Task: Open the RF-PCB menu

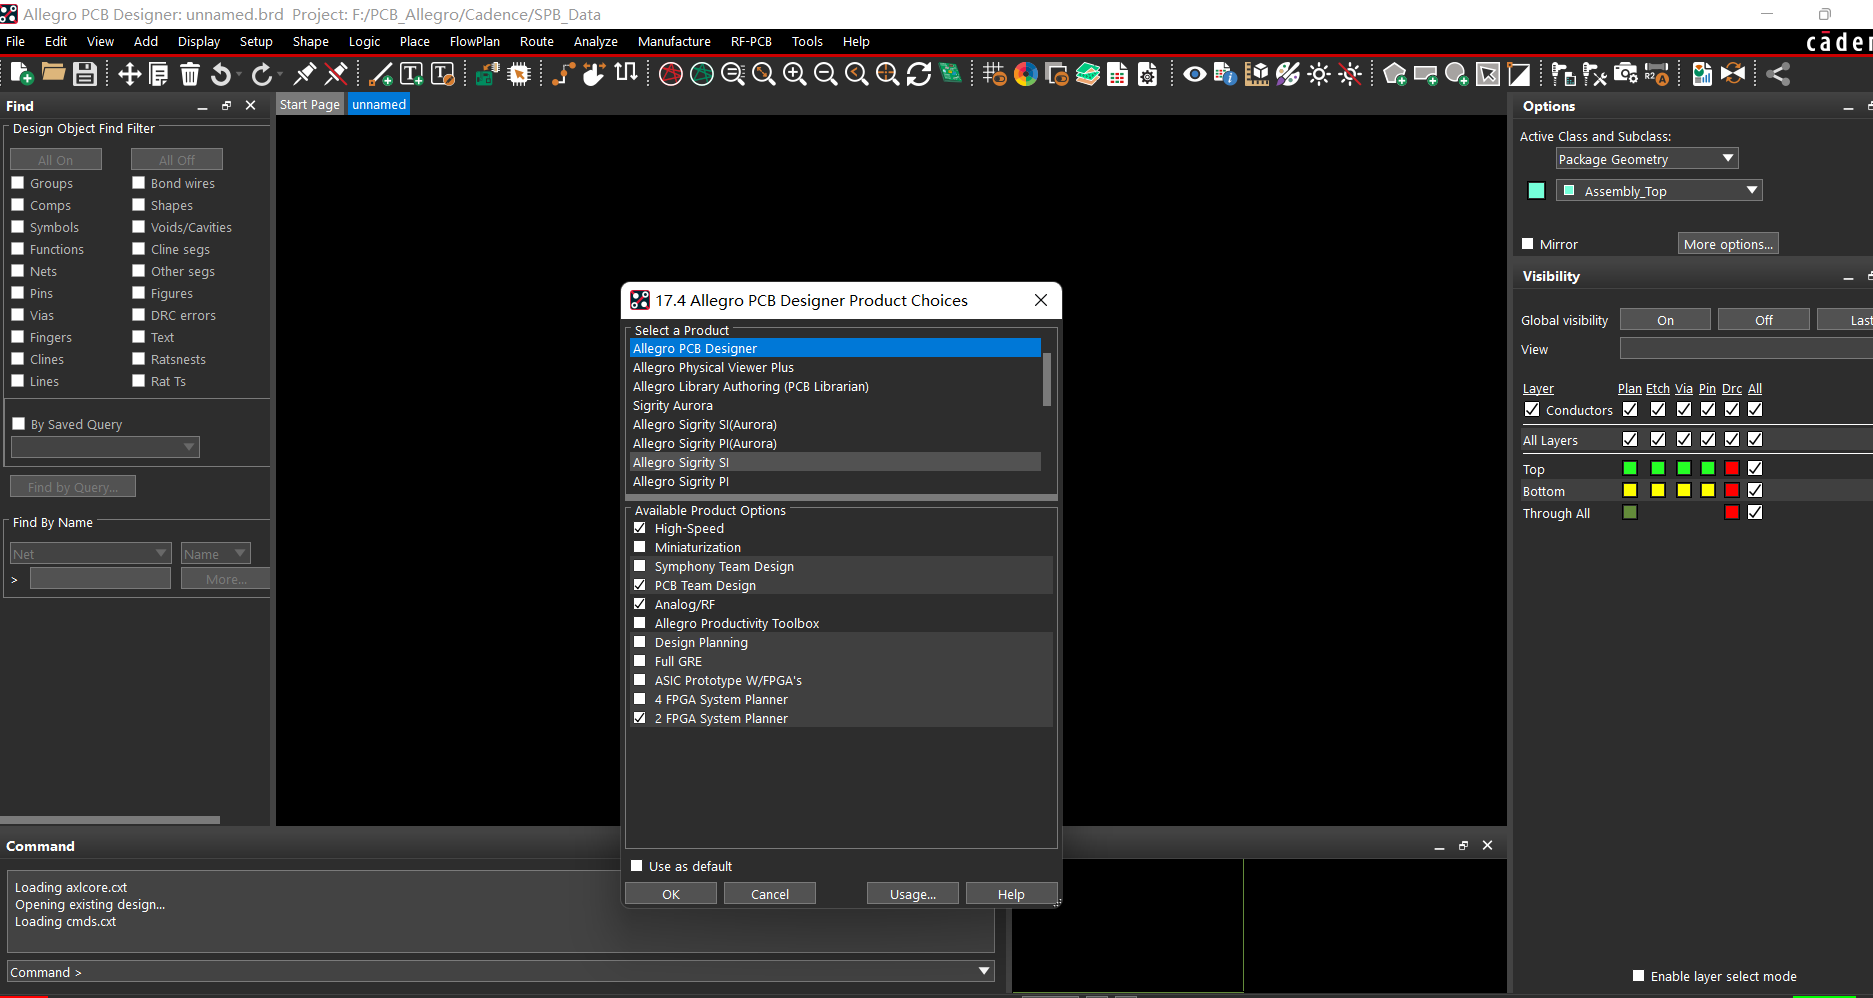Action: pos(751,41)
